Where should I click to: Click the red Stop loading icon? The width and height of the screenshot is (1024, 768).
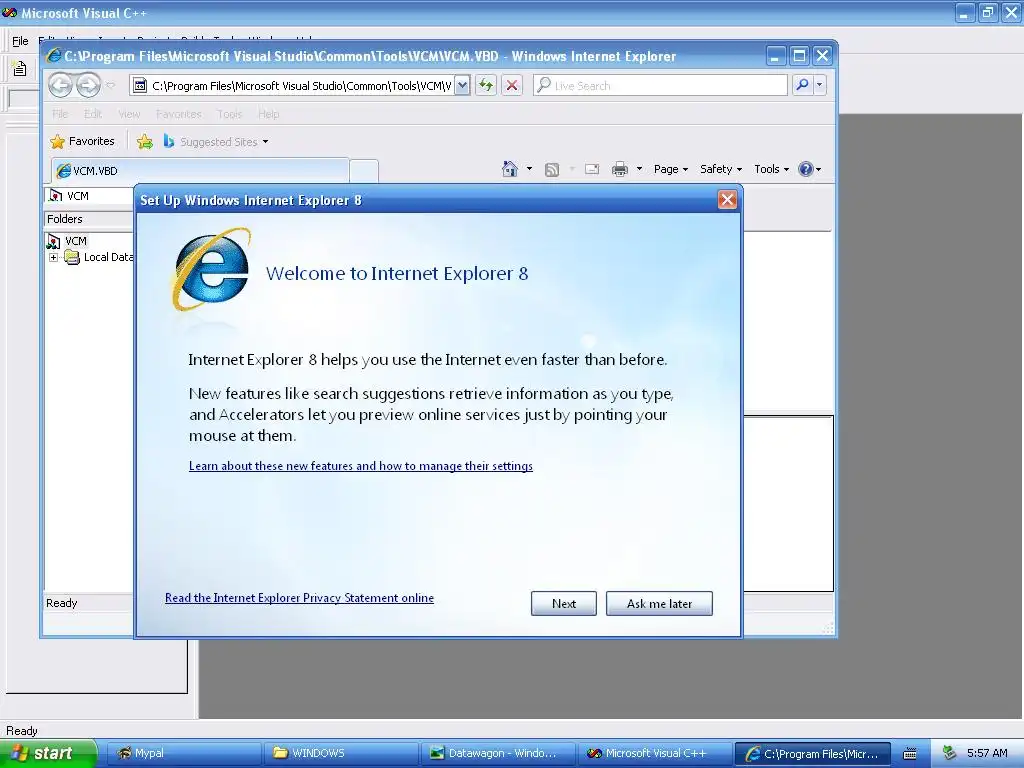tap(512, 85)
